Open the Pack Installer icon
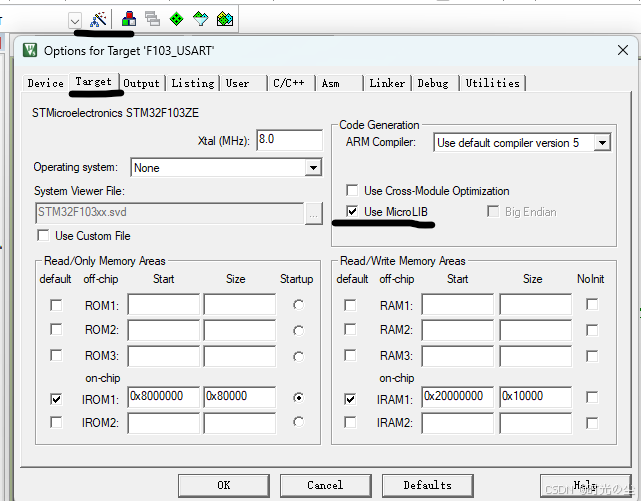The height and width of the screenshot is (501, 641). pos(225,19)
